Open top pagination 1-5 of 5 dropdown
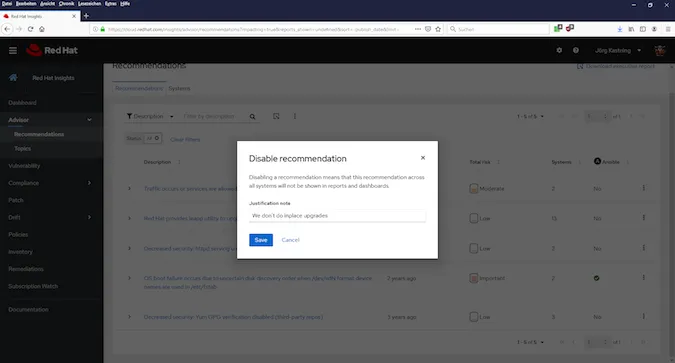Screen dimensions: 675x363 click(530, 116)
